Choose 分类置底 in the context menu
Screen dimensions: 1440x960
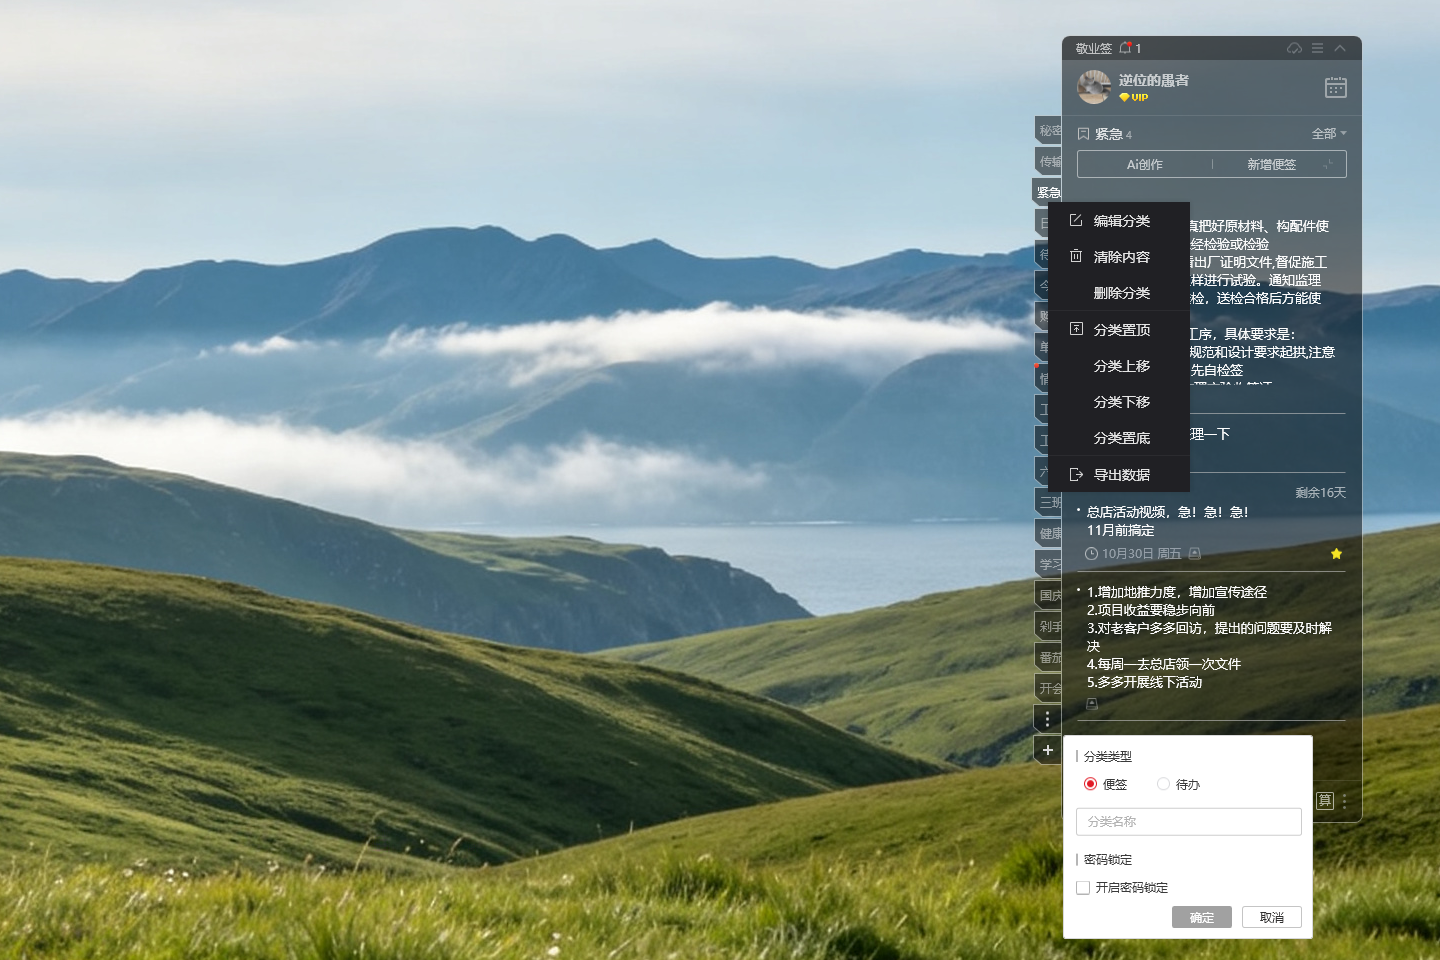click(1119, 438)
